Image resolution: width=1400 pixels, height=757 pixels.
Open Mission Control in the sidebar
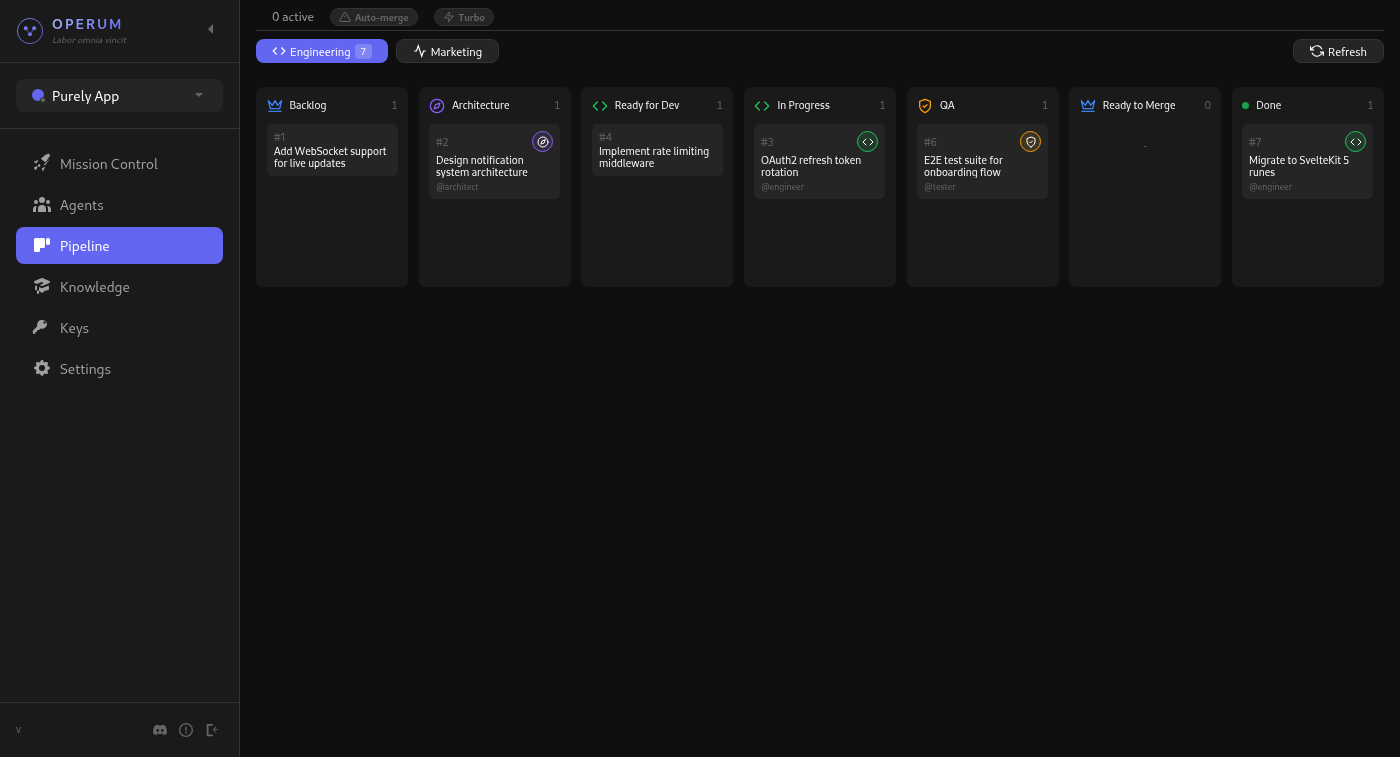[108, 164]
